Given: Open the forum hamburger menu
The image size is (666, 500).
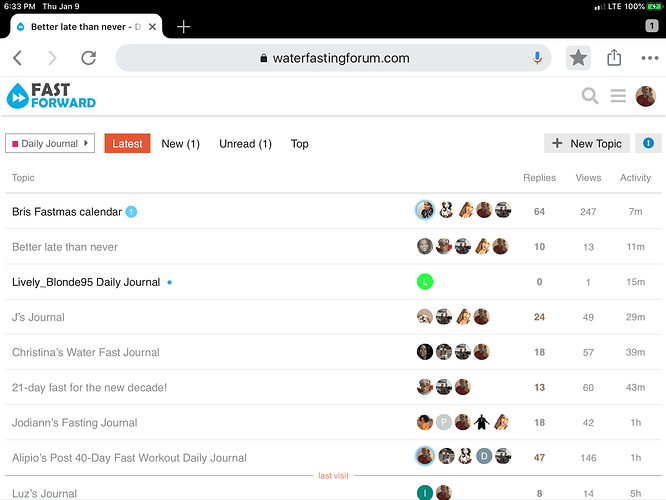Looking at the screenshot, I should tap(618, 96).
